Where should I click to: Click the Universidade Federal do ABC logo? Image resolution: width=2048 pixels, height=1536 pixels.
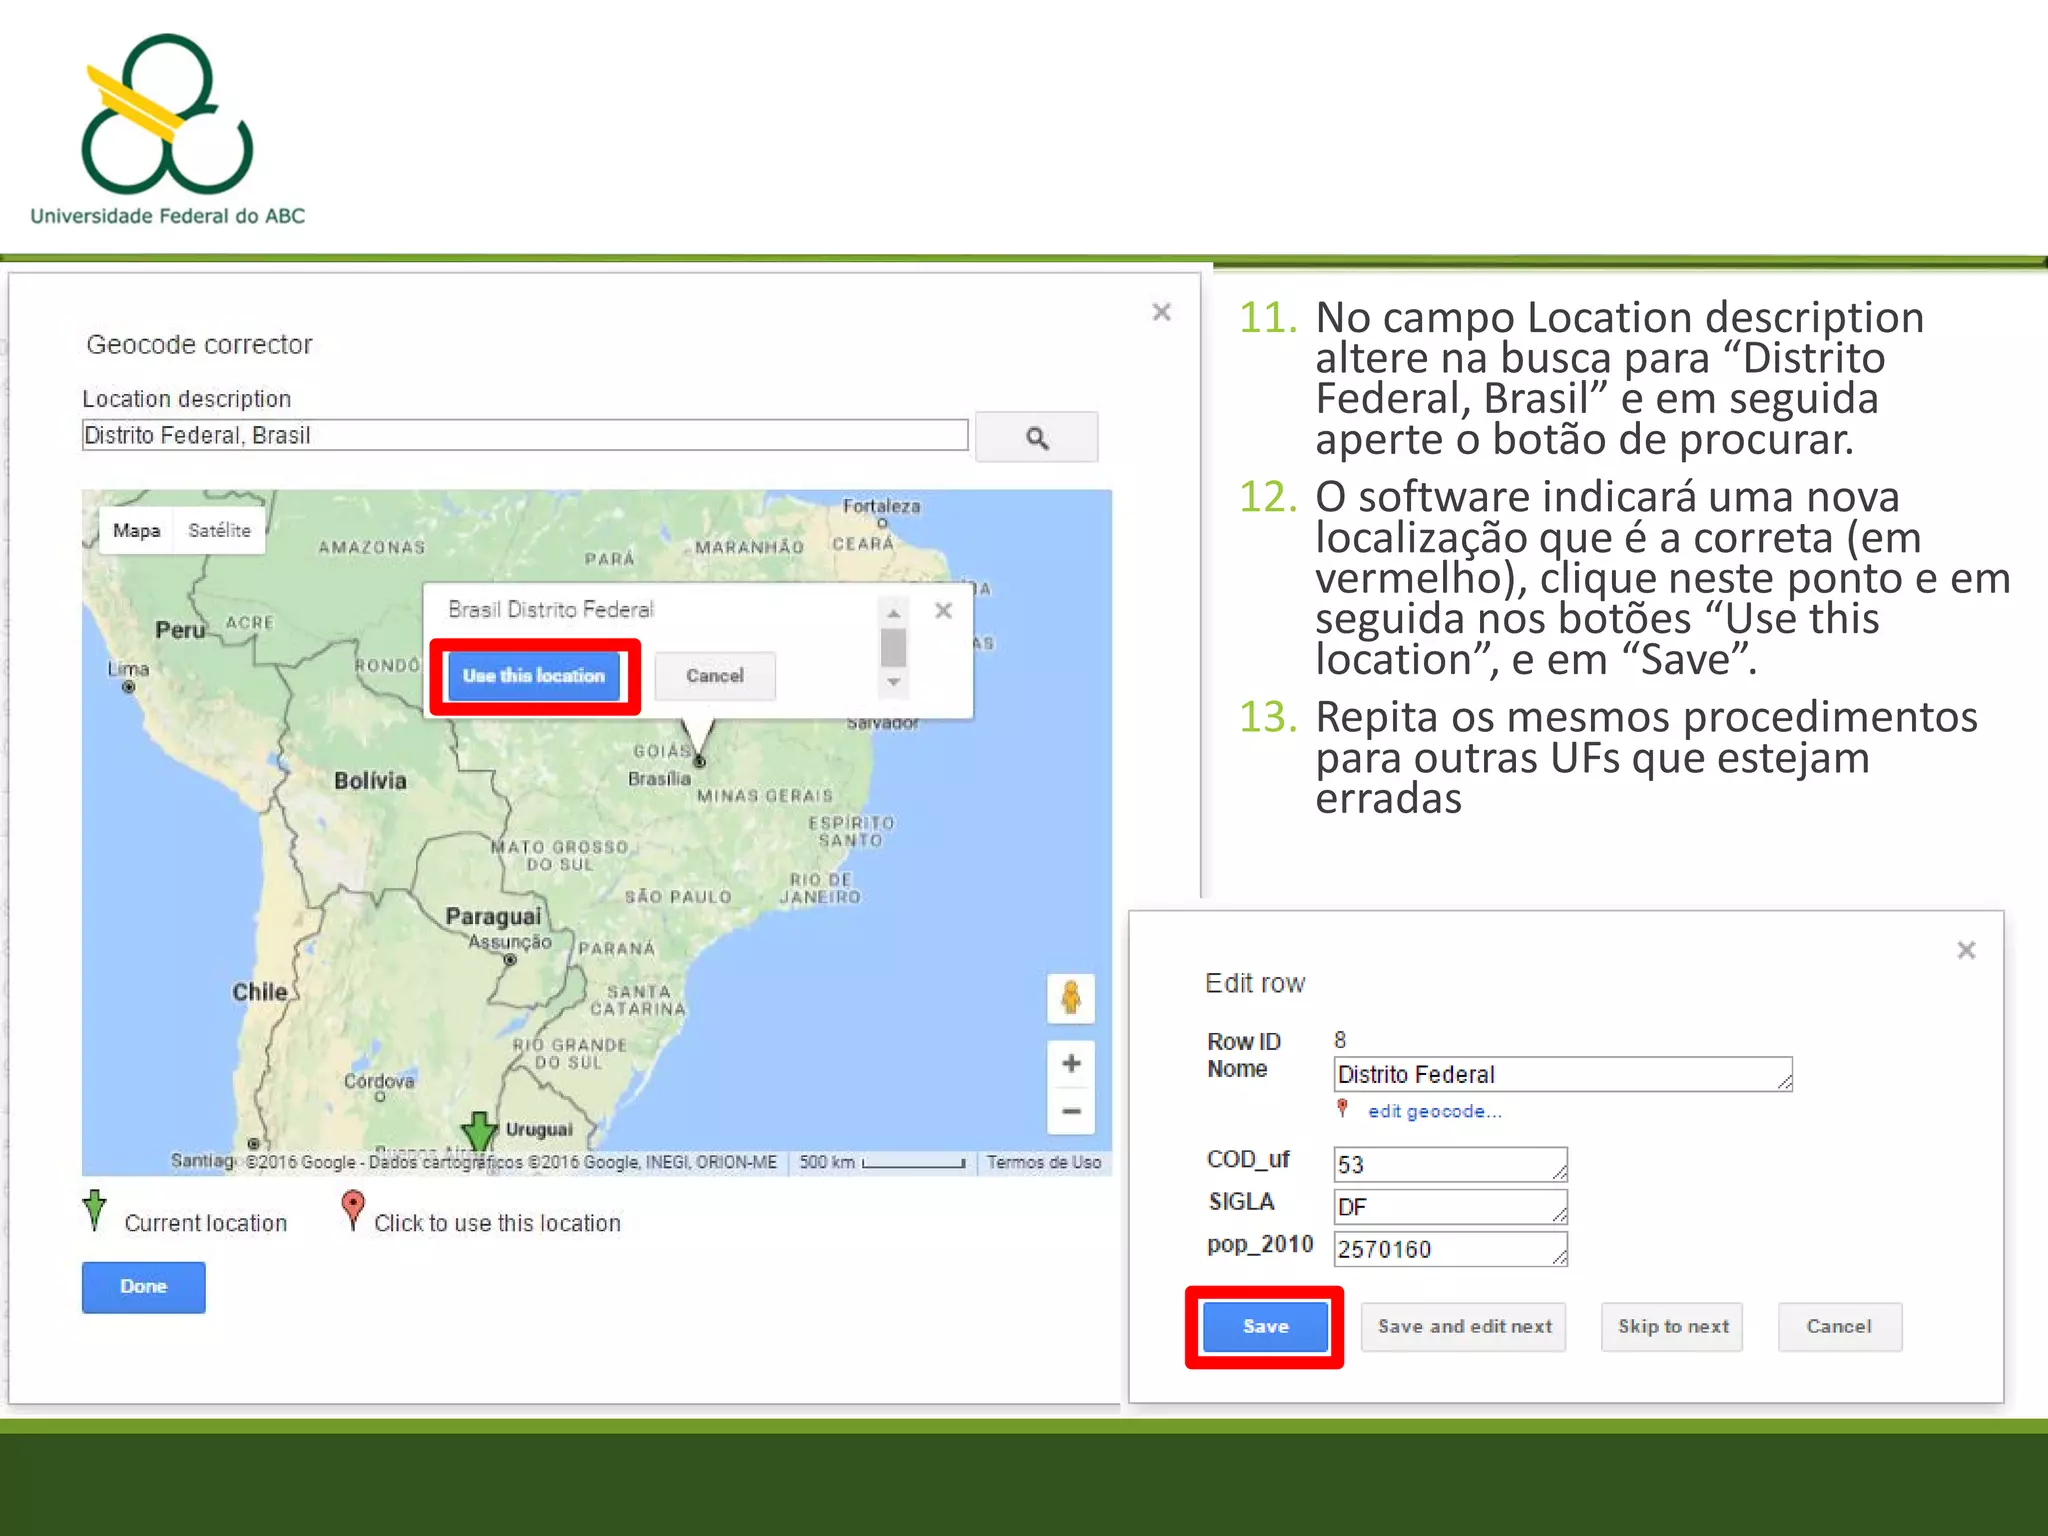coord(167,128)
